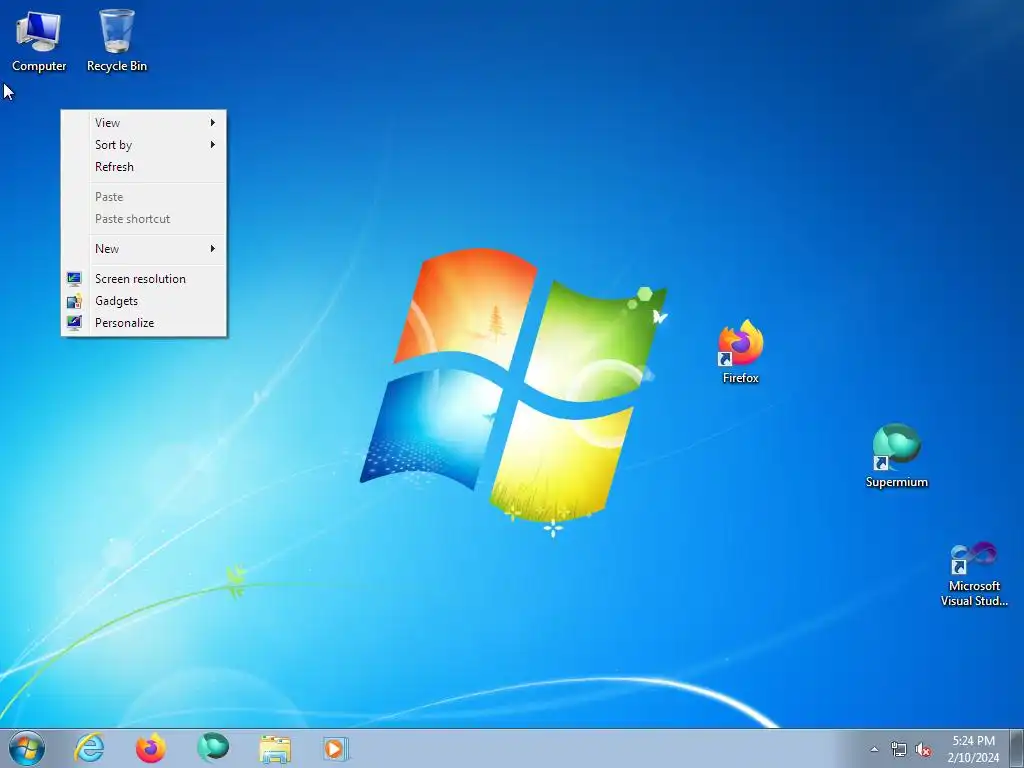Open the Start menu orb
Image resolution: width=1024 pixels, height=768 pixels.
27,748
